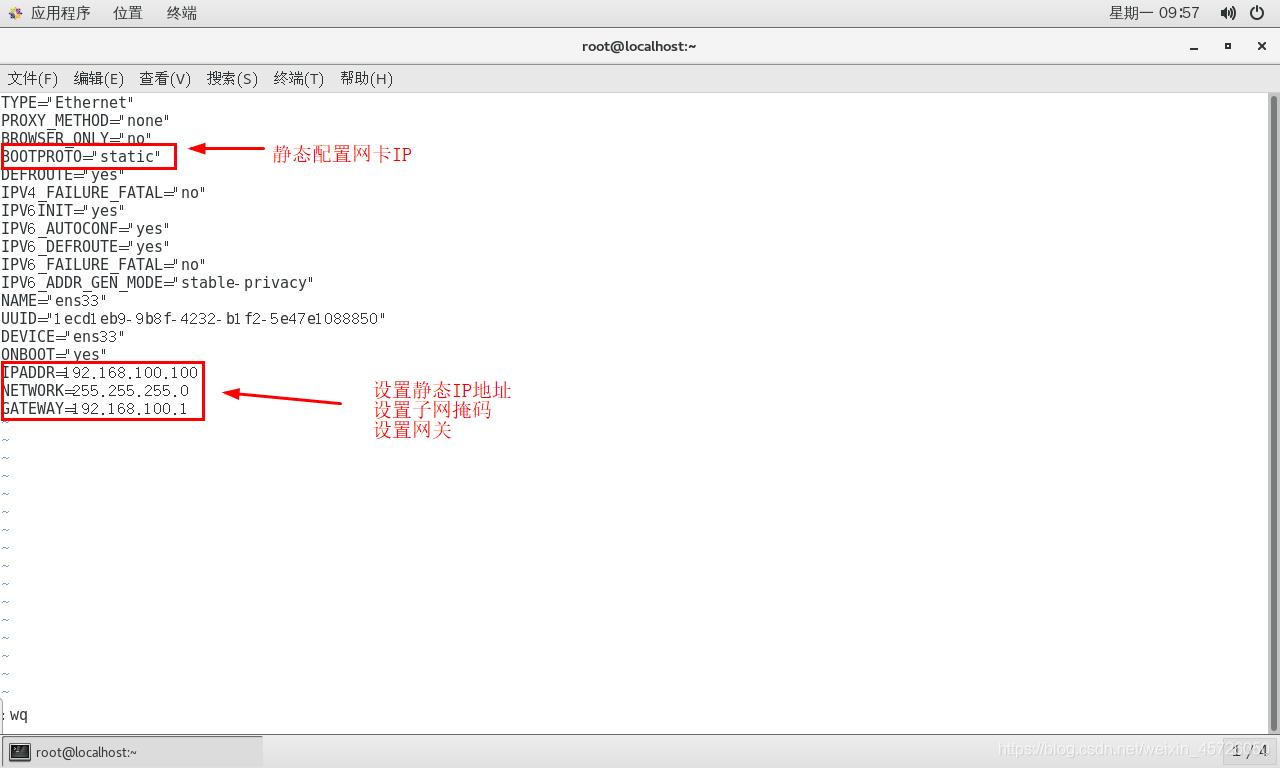Click the IPV6INIT="yes" line
This screenshot has height=768, width=1280.
[63, 210]
